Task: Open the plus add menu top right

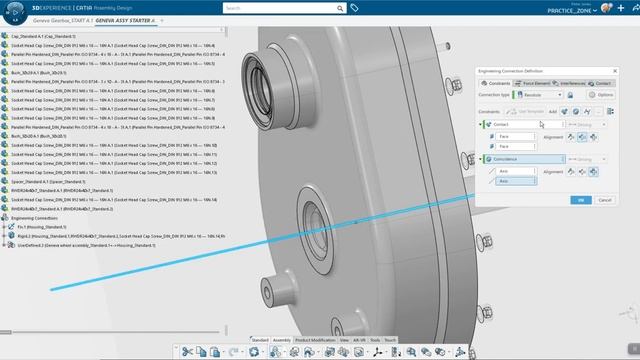Action: pyautogui.click(x=621, y=8)
